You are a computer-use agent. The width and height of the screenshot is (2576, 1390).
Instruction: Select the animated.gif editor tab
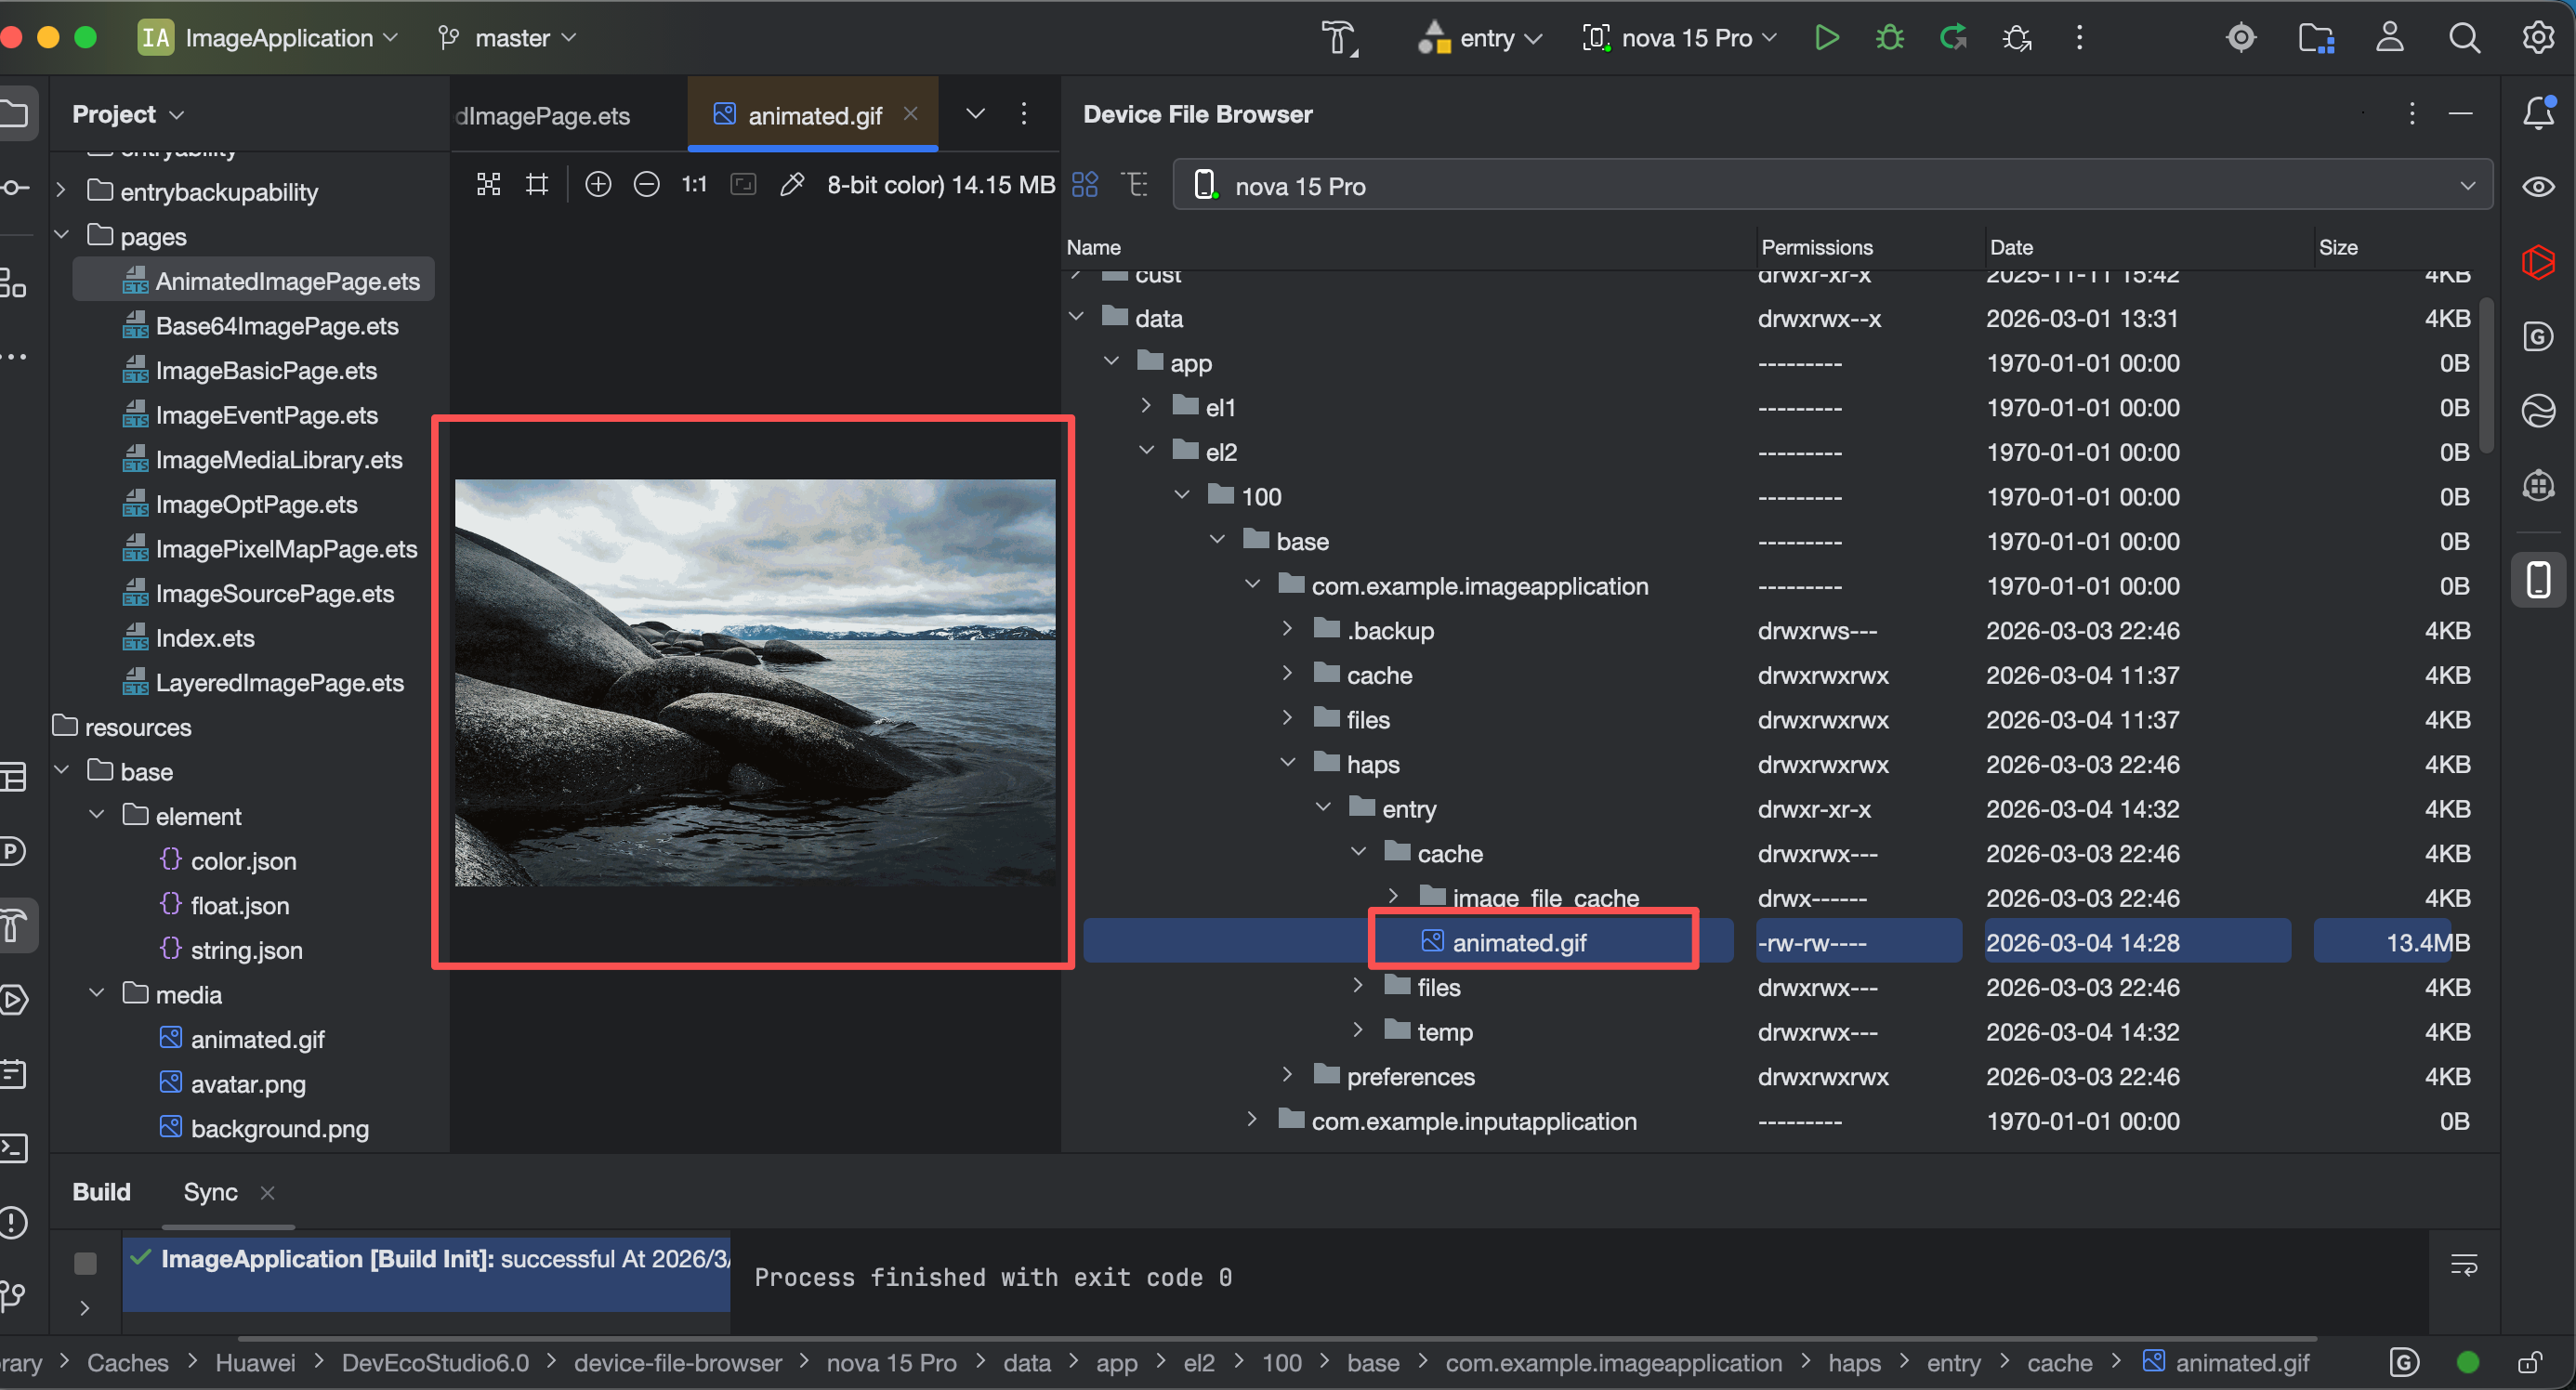click(x=814, y=115)
